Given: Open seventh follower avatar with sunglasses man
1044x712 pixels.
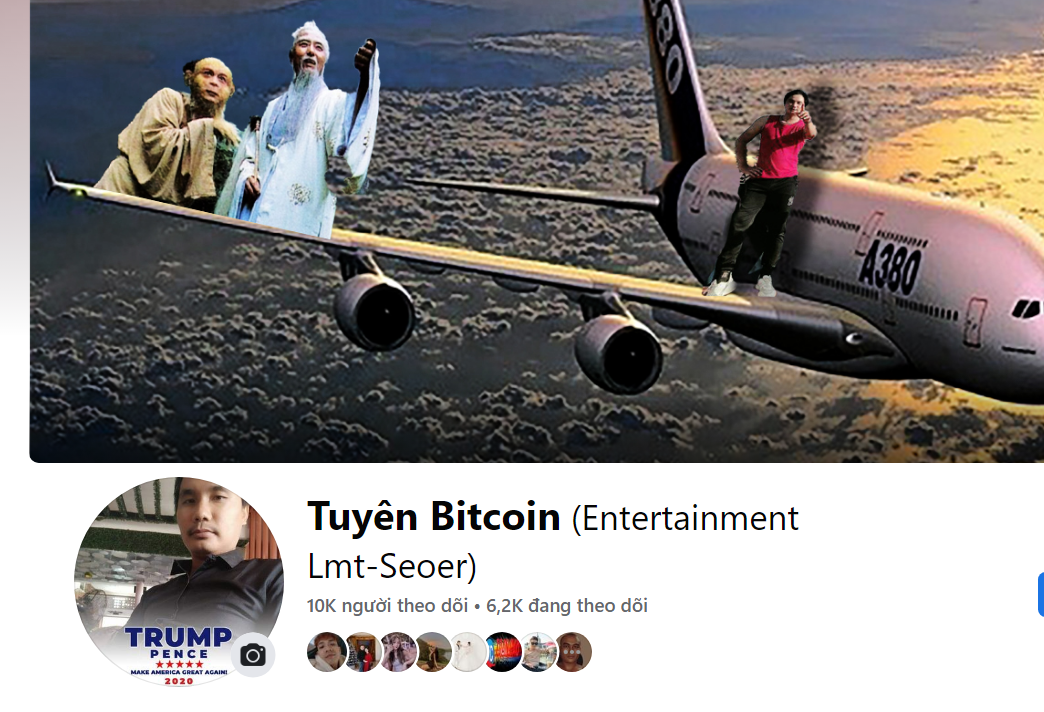Looking at the screenshot, I should (539, 651).
